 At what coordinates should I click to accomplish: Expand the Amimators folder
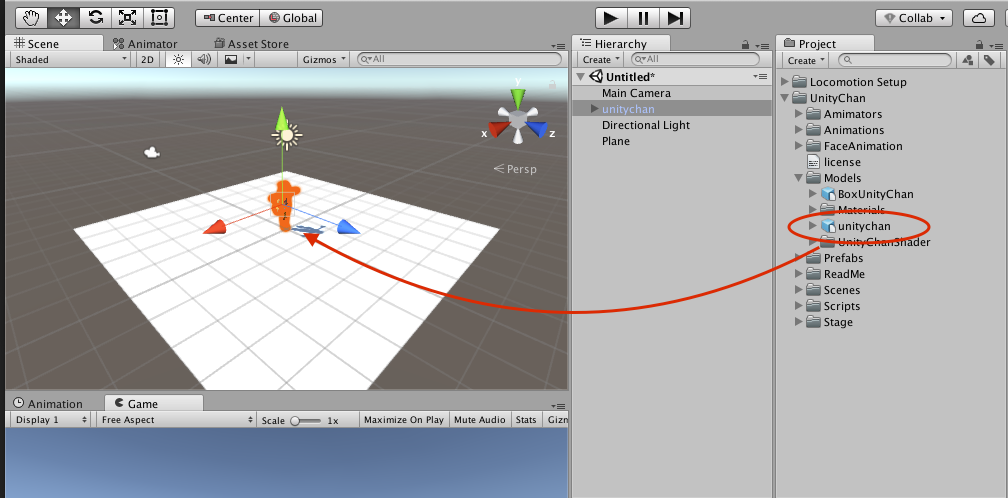tap(799, 114)
